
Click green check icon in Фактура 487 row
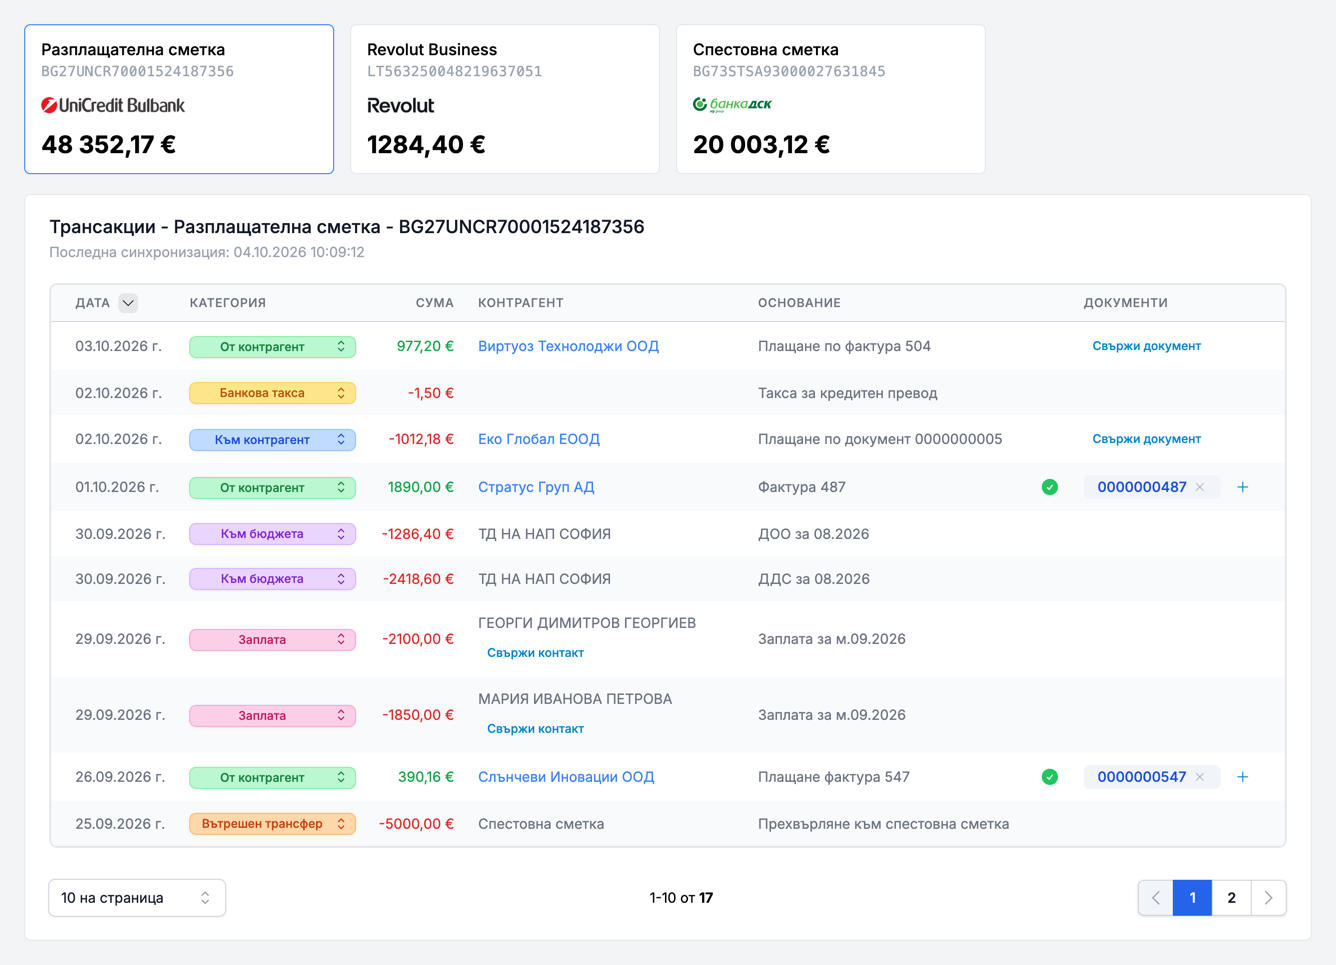coord(1050,487)
